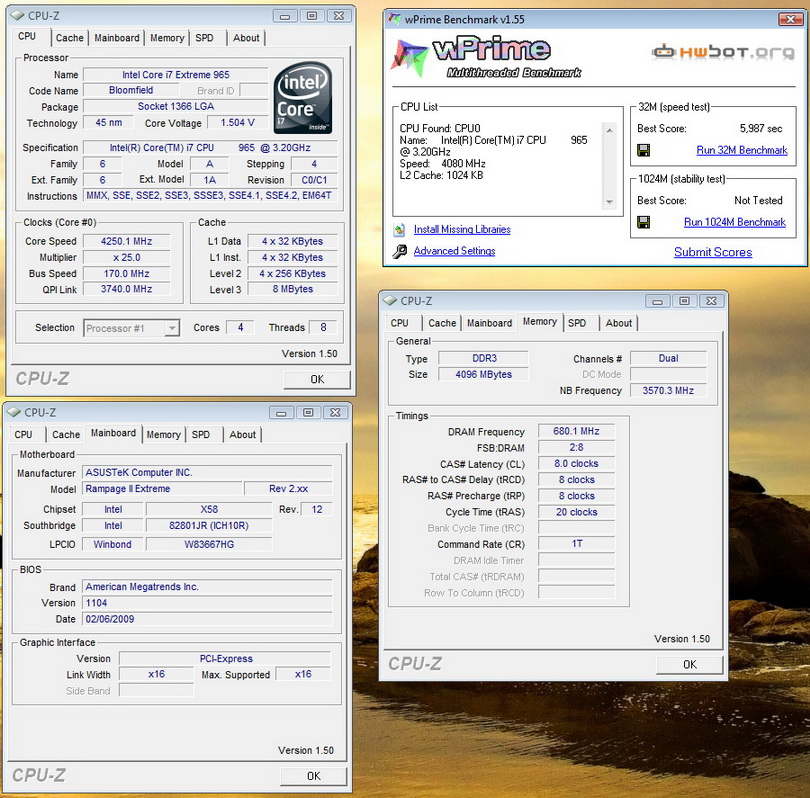Minimize the CPU-Z Mainboard window
This screenshot has width=810, height=798.
(x=281, y=413)
